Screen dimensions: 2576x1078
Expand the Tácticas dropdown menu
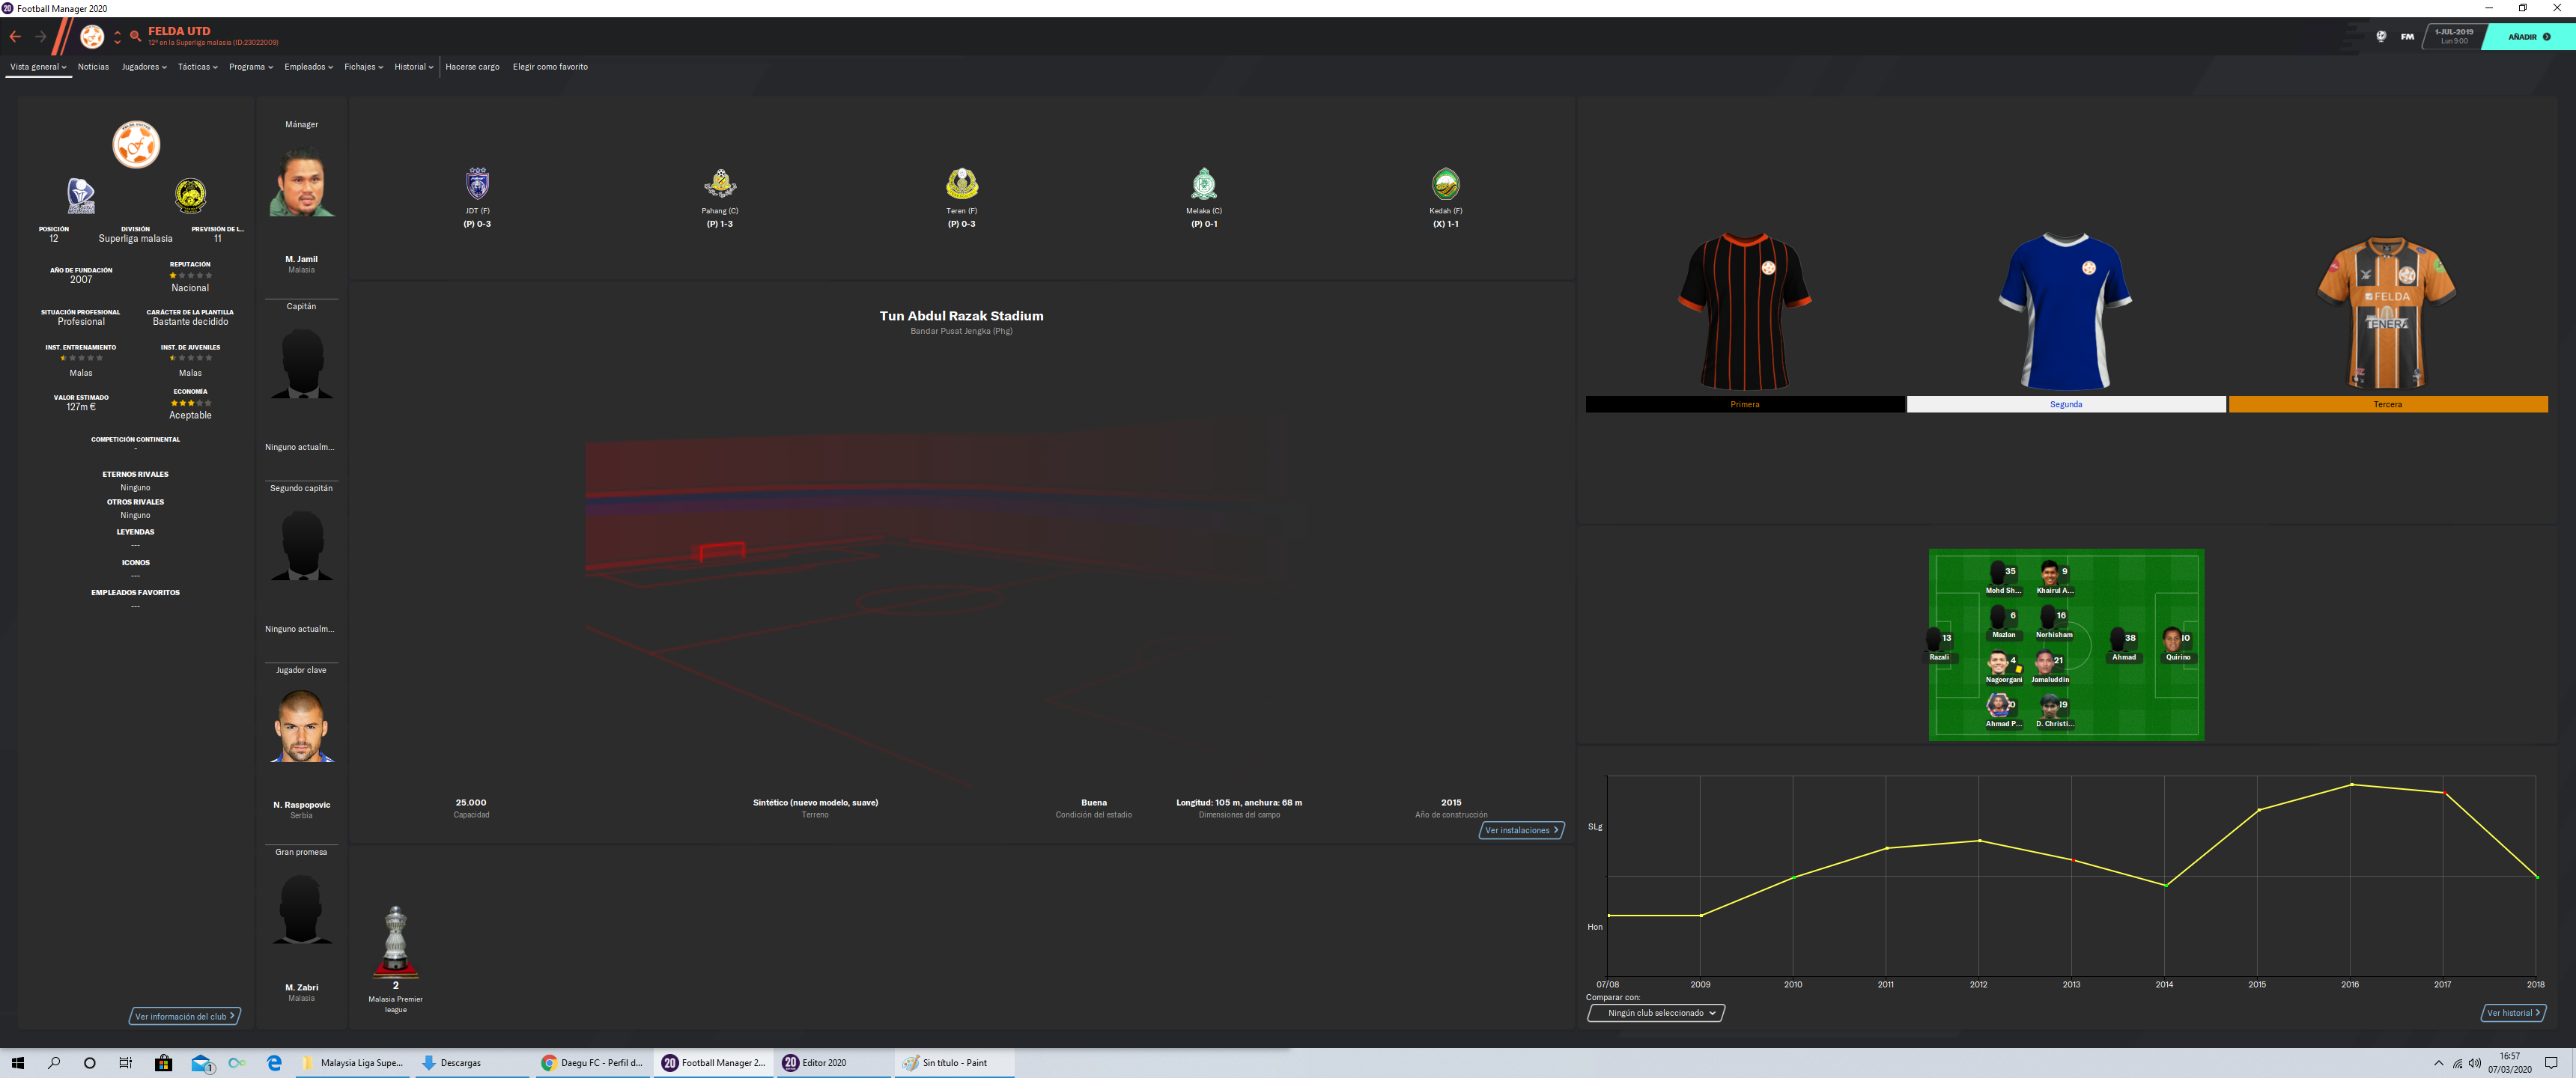(198, 67)
